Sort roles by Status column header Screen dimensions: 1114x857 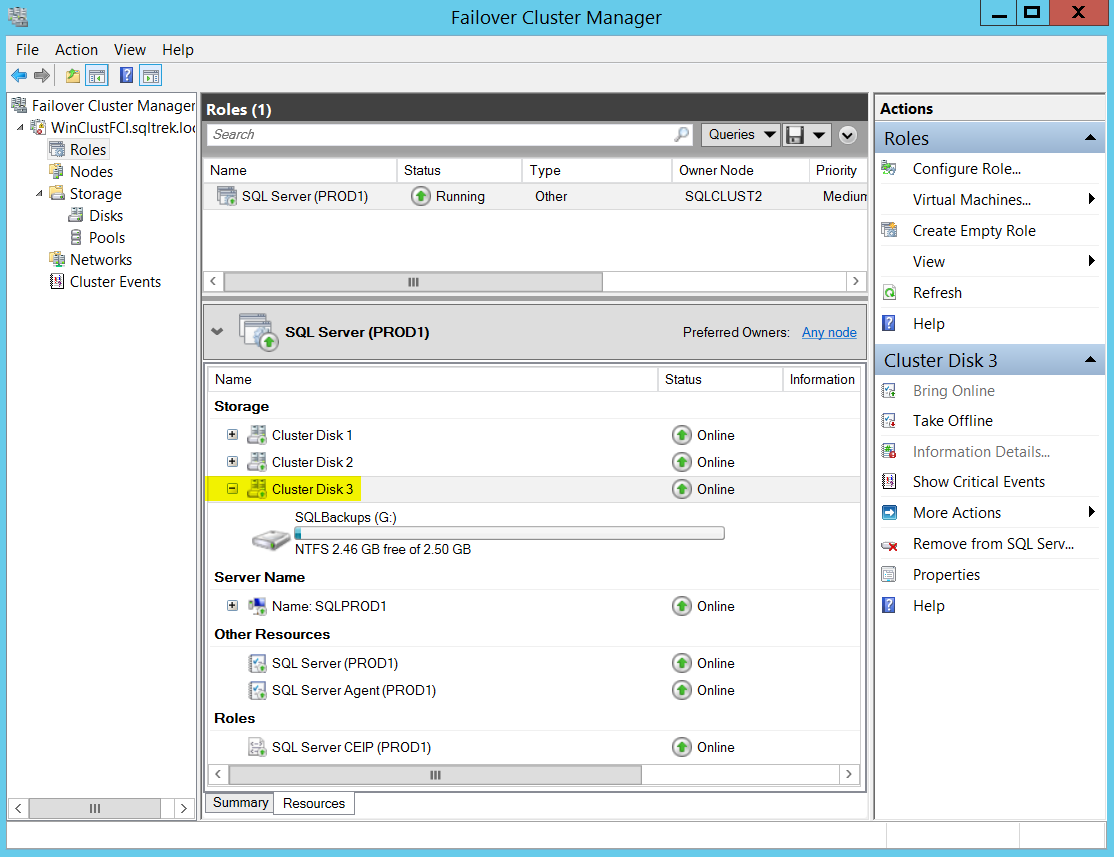459,171
